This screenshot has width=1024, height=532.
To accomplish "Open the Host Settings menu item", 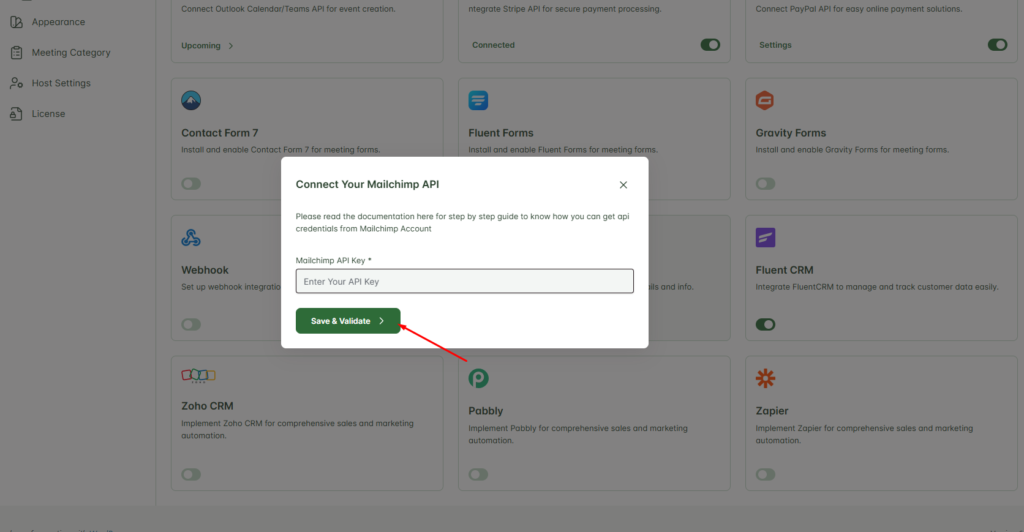I will [61, 83].
